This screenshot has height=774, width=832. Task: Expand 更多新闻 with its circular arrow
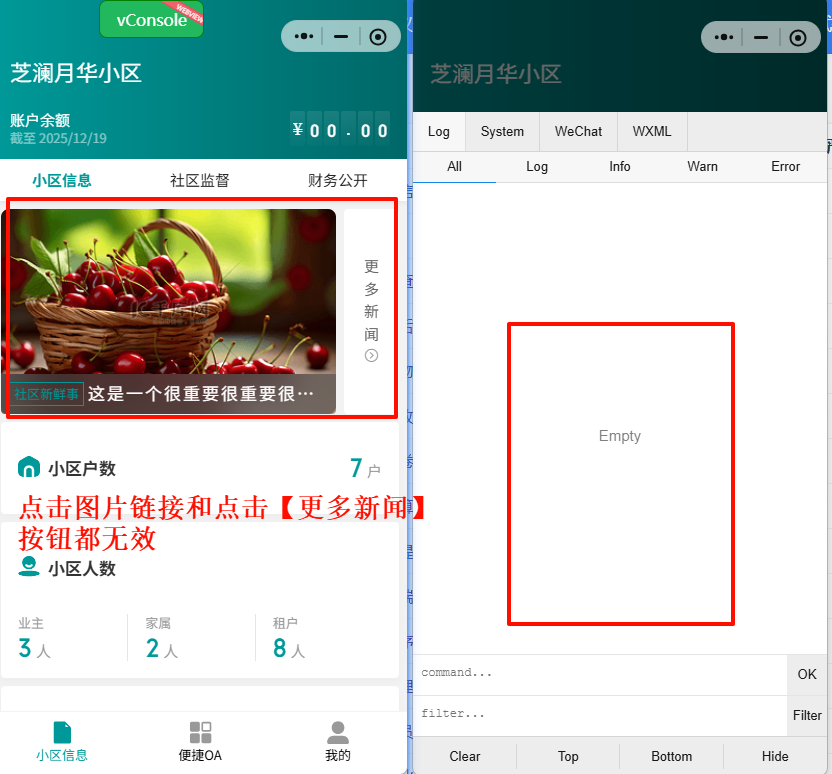(x=371, y=354)
